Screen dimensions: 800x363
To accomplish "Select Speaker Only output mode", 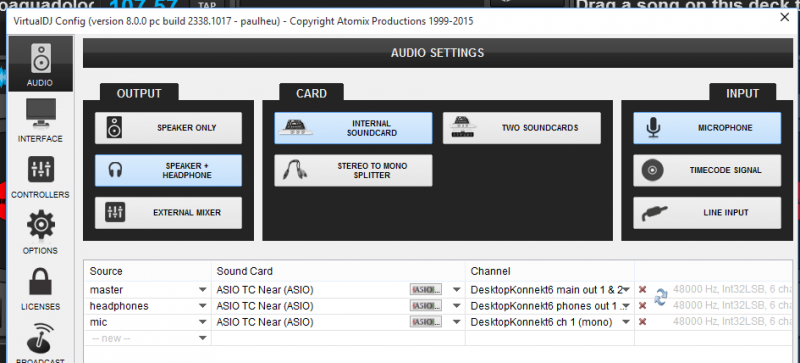I will click(x=168, y=128).
